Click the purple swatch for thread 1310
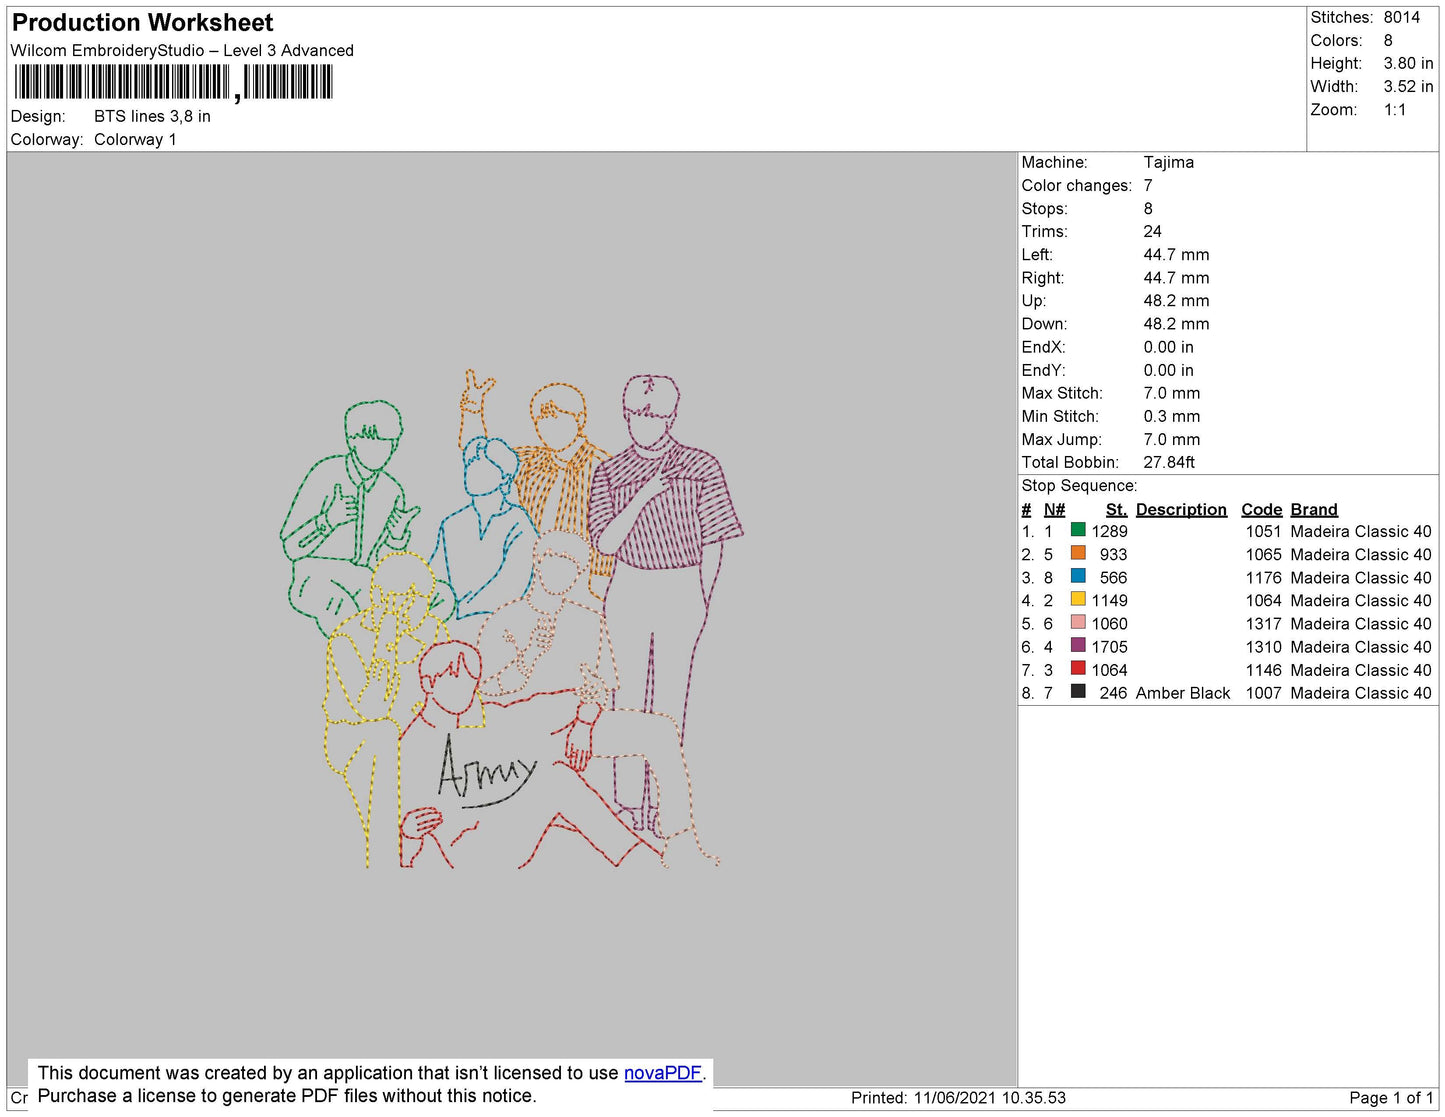This screenshot has height=1117, width=1445. 1078,645
